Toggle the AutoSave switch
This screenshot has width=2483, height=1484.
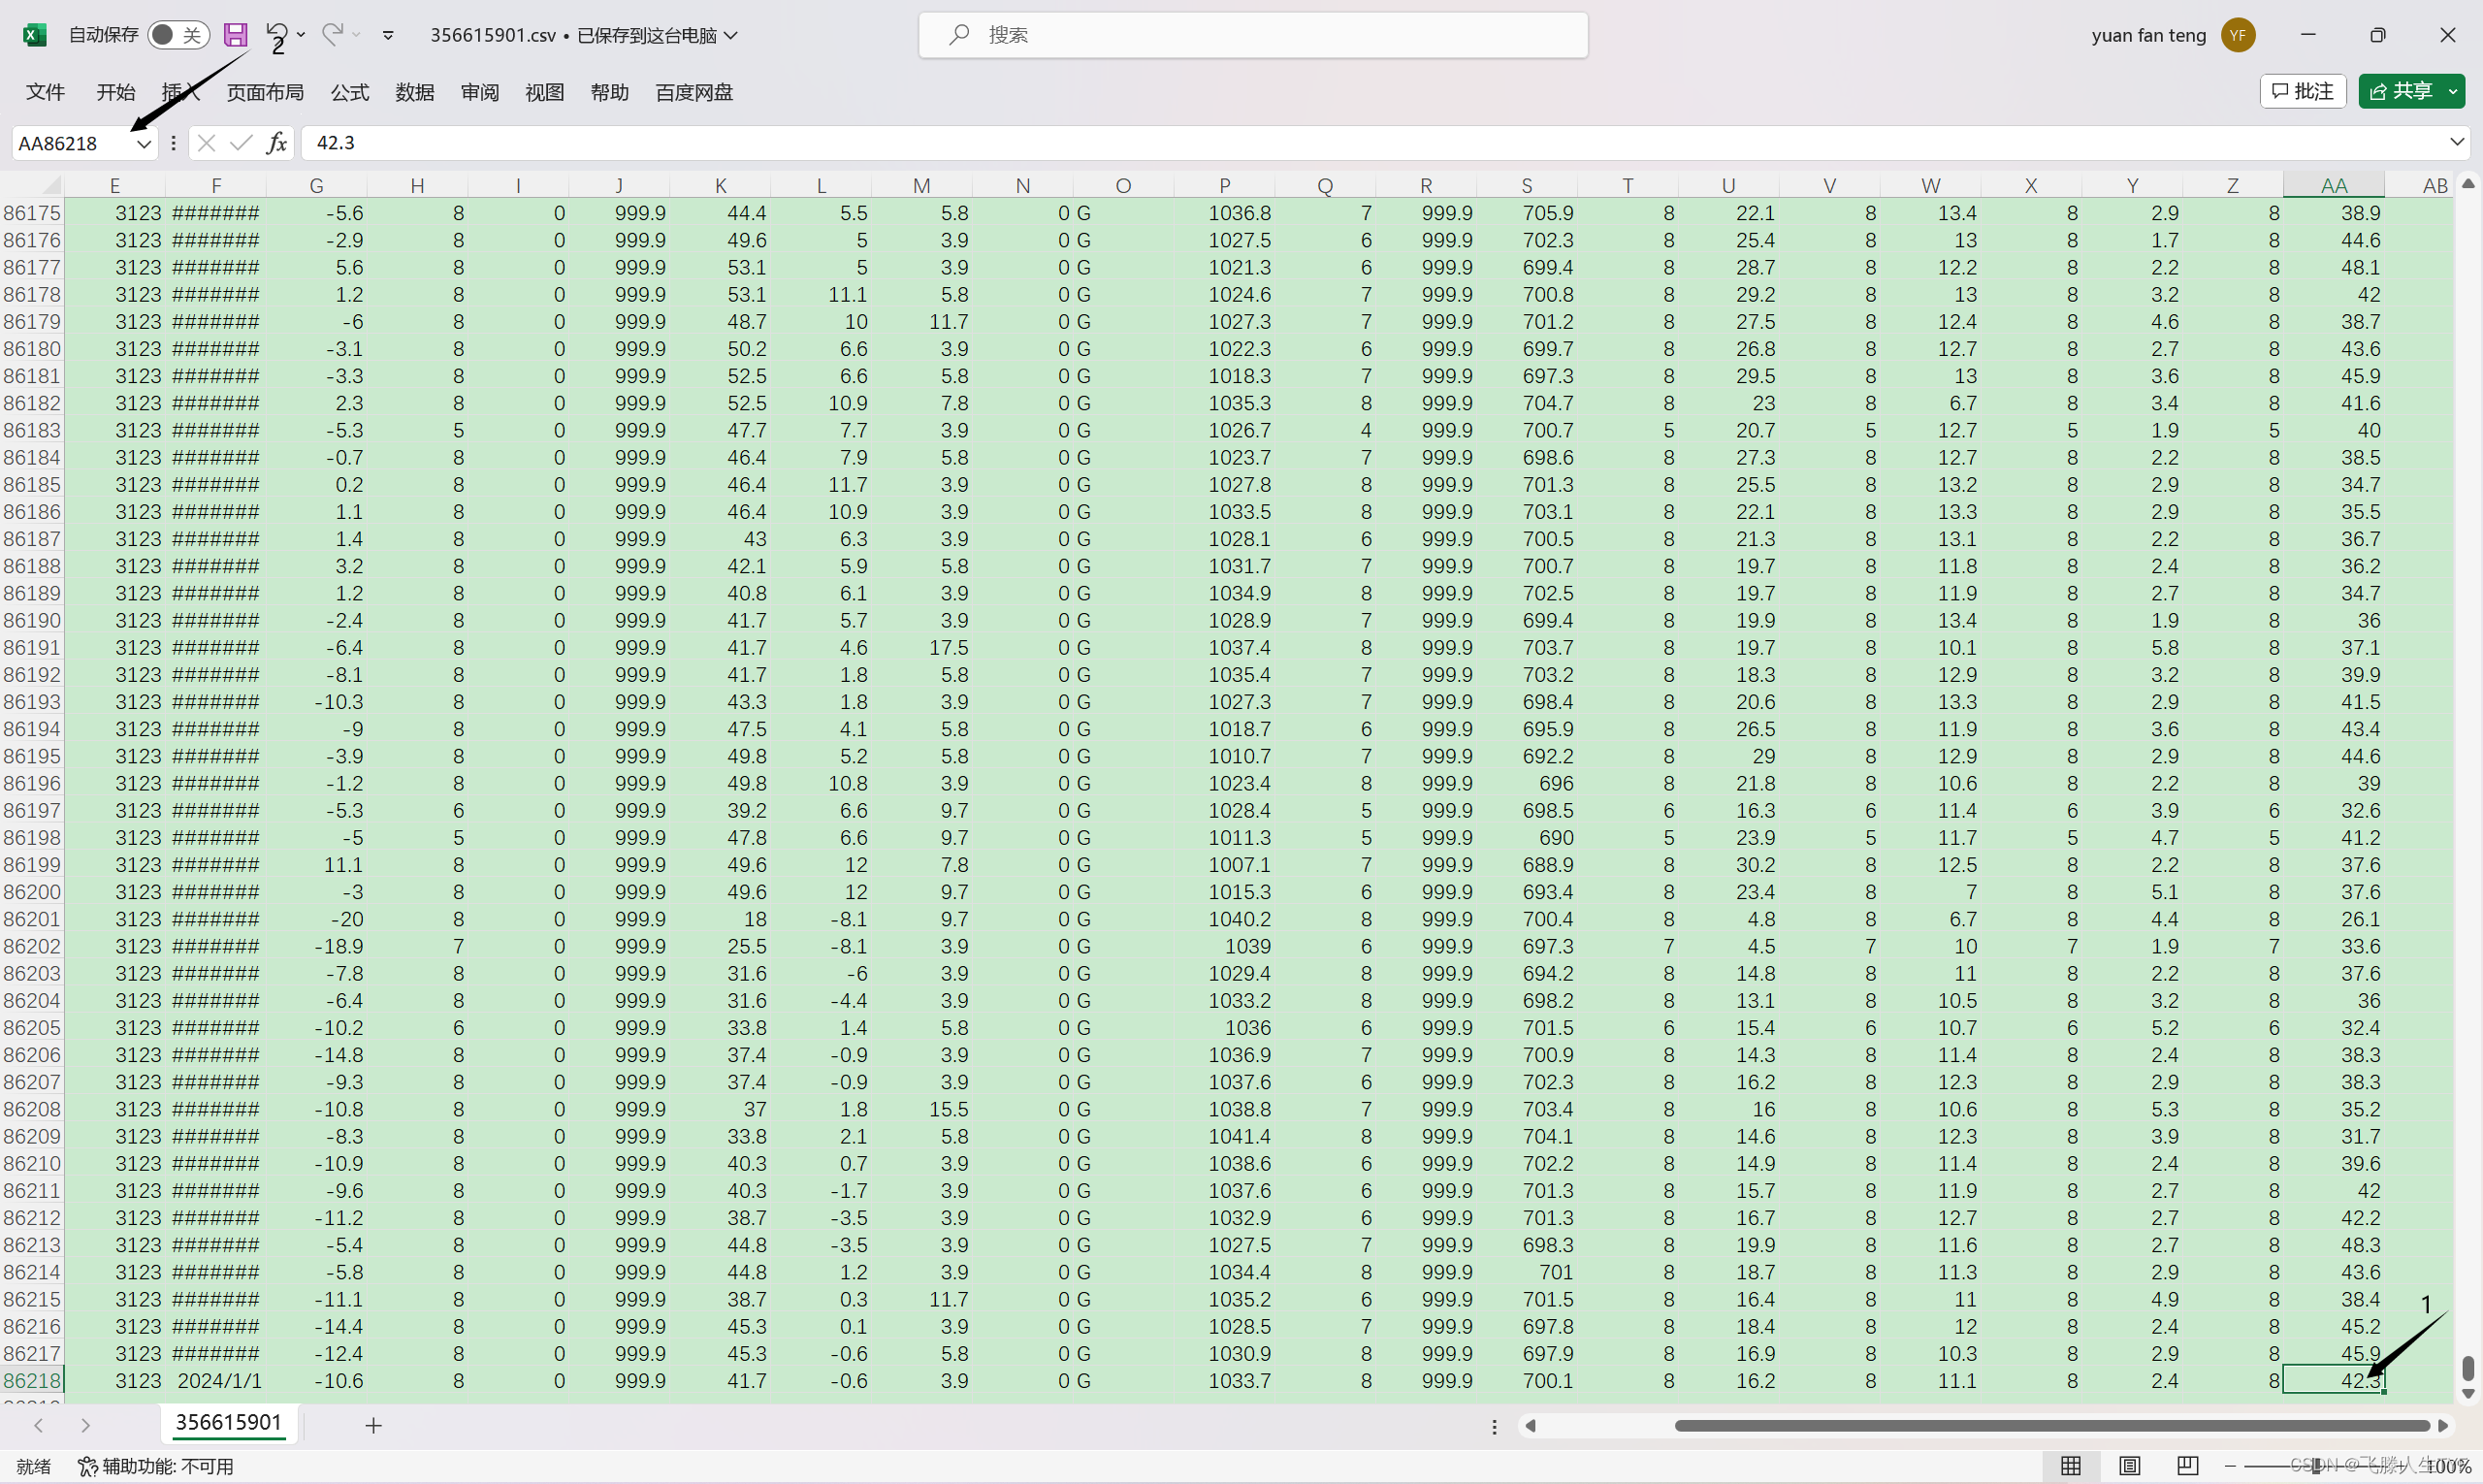click(178, 35)
